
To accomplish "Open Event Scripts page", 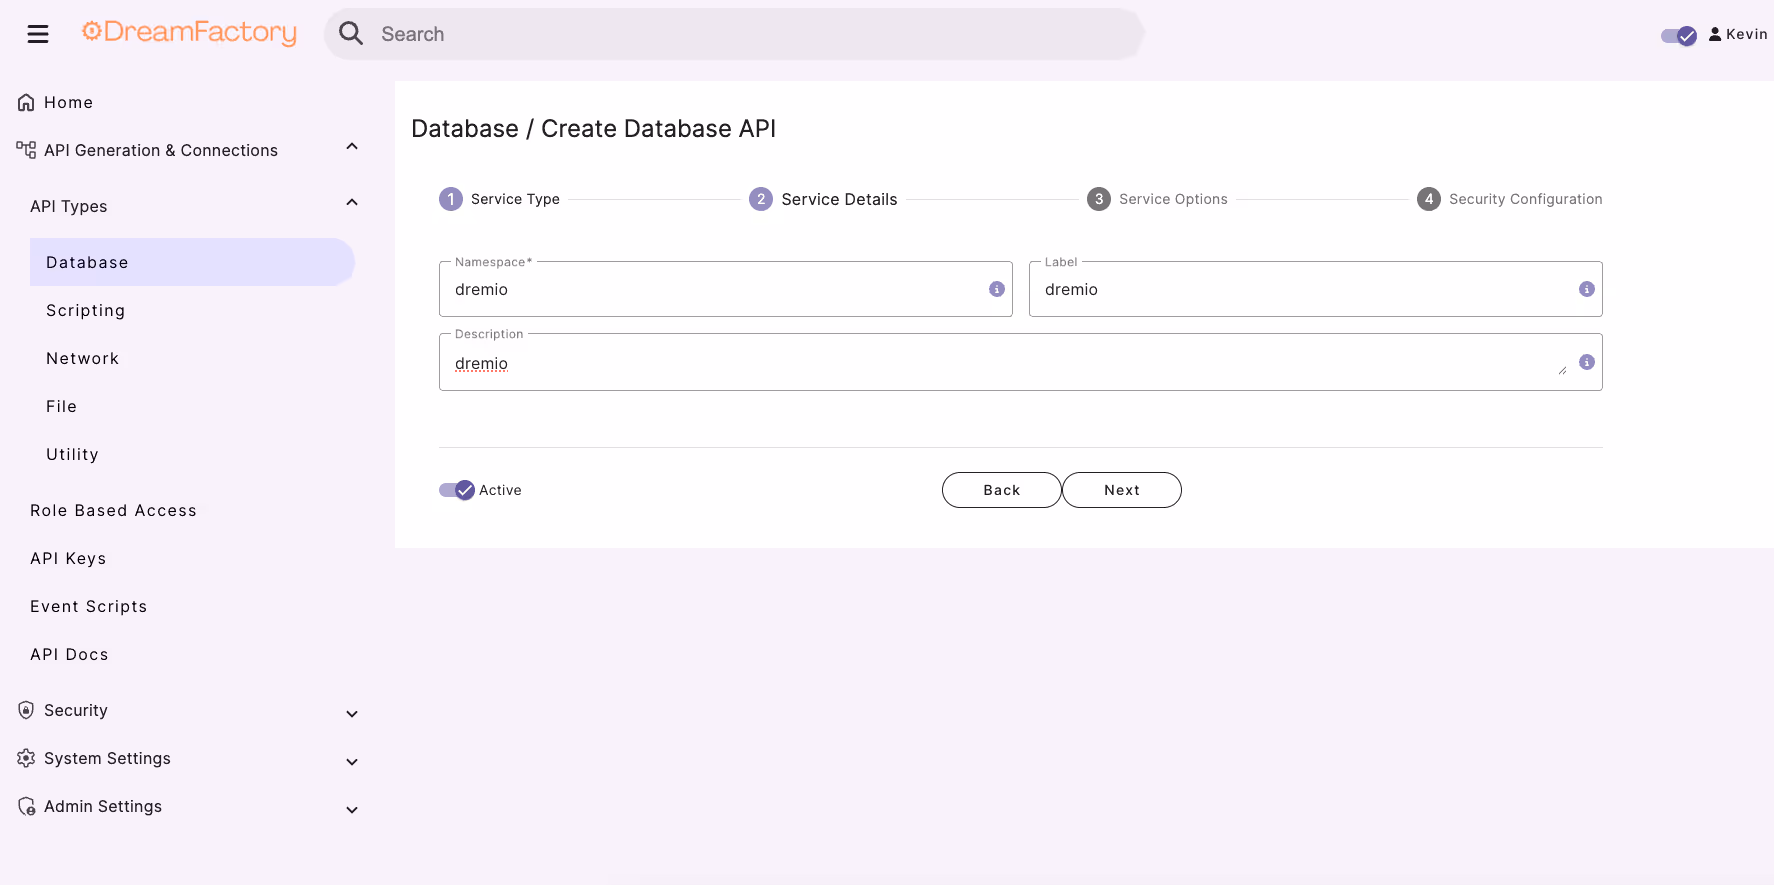I will pos(88,606).
